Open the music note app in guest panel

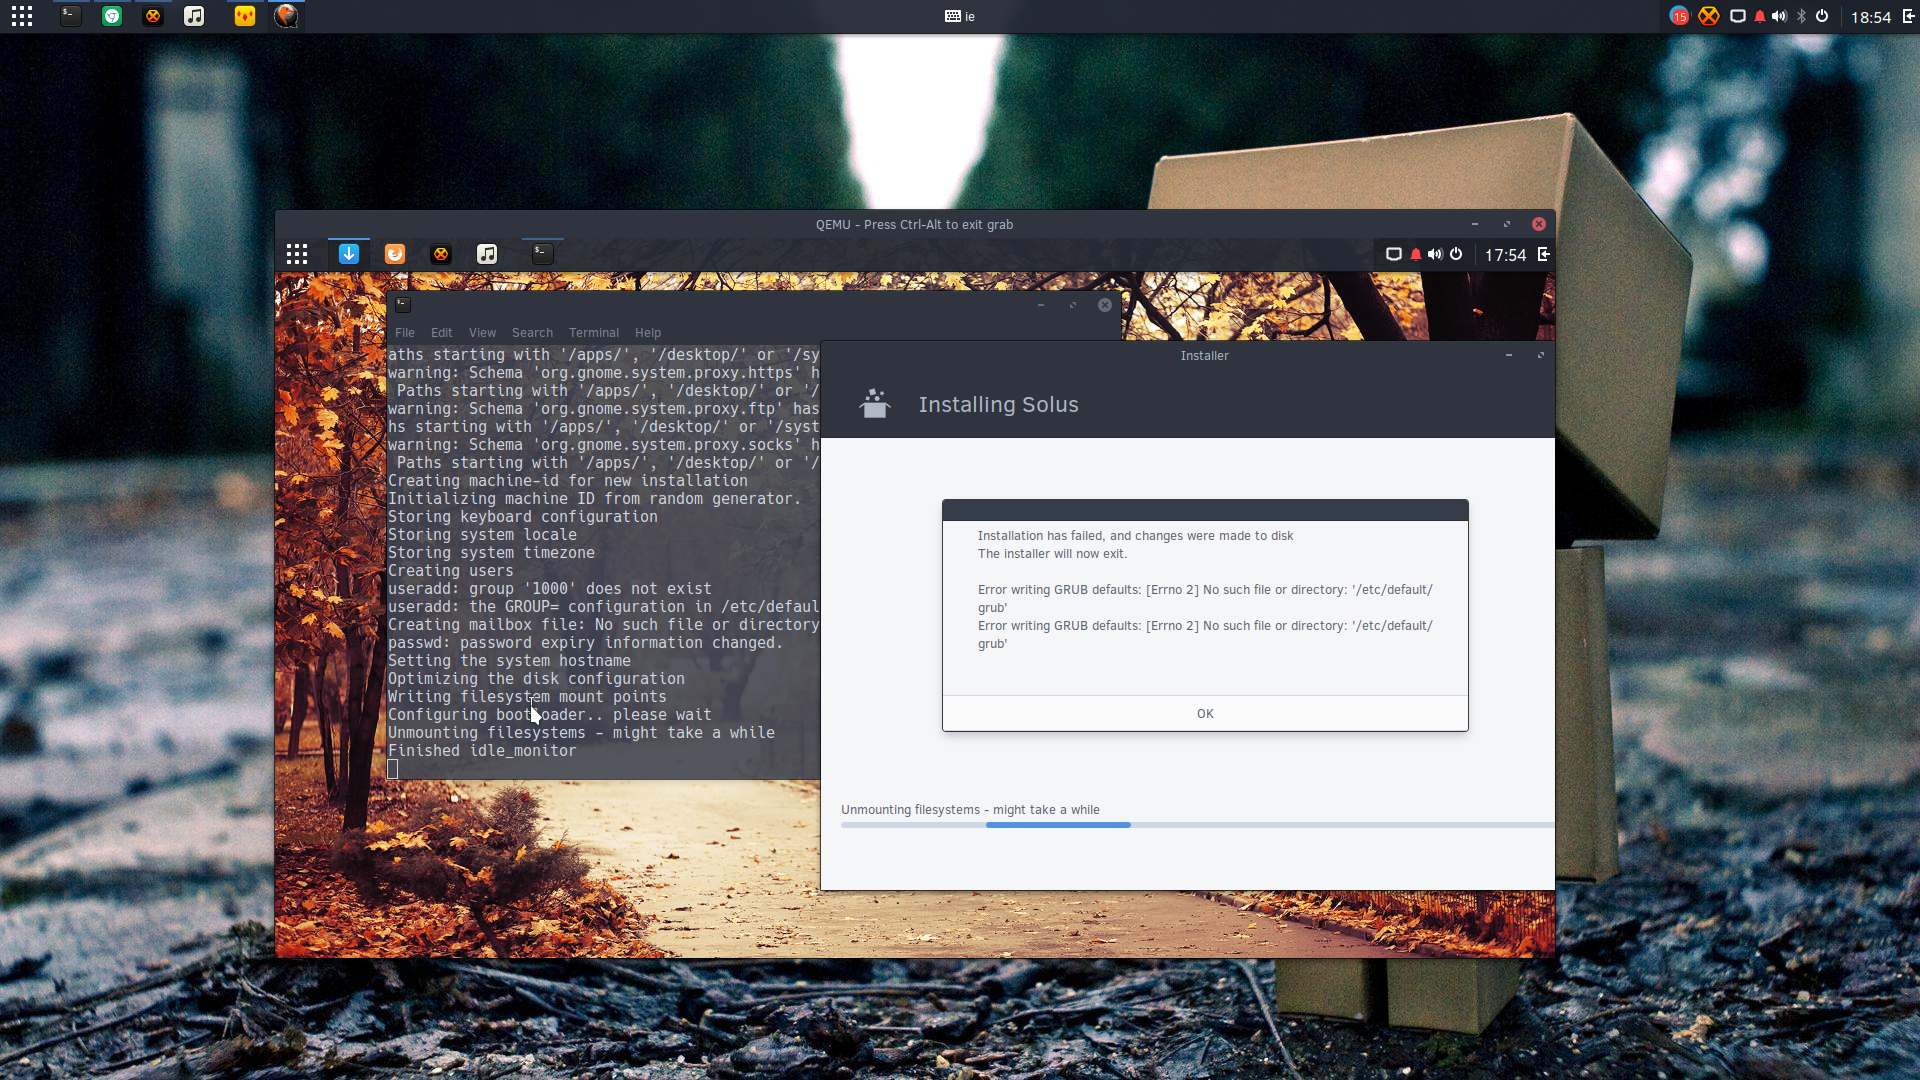[x=487, y=254]
